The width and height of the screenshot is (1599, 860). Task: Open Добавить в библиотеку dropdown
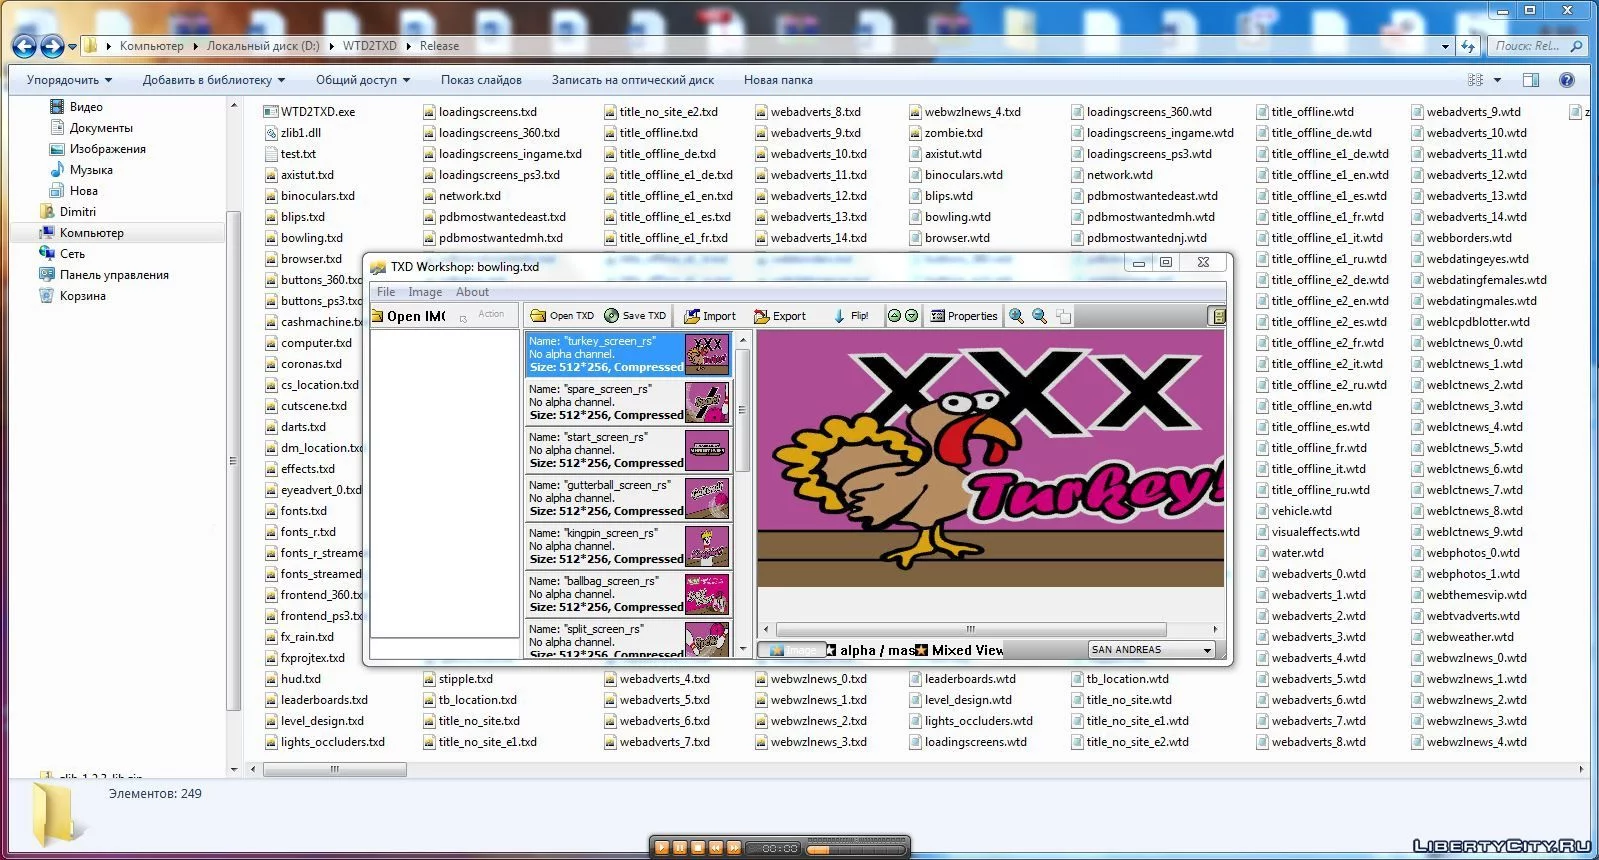point(214,80)
